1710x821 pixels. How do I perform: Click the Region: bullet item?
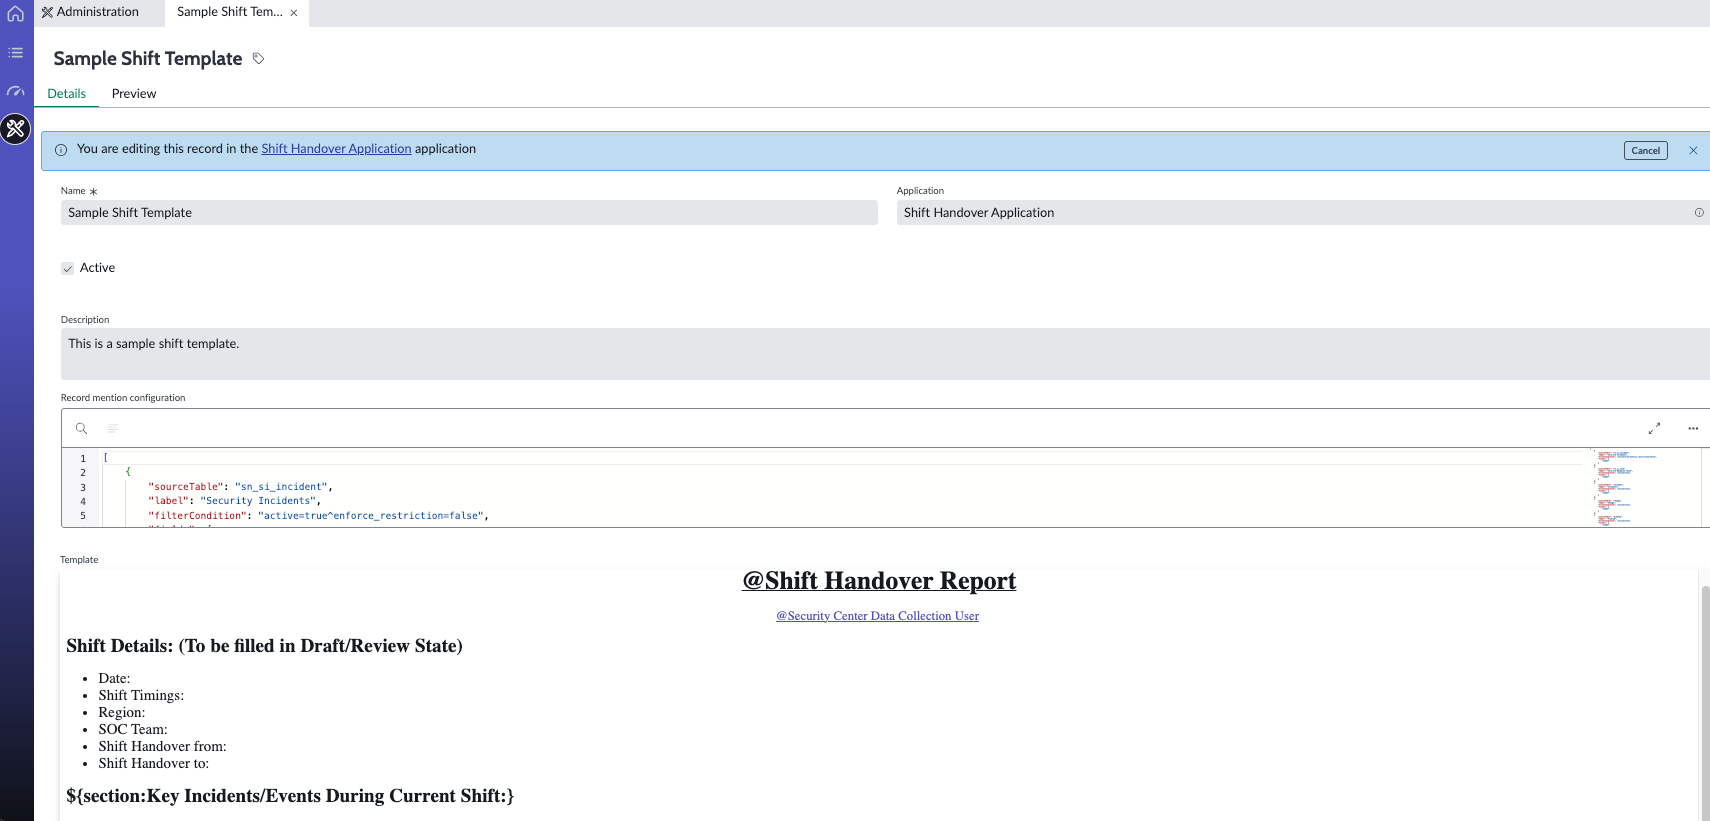tap(122, 713)
